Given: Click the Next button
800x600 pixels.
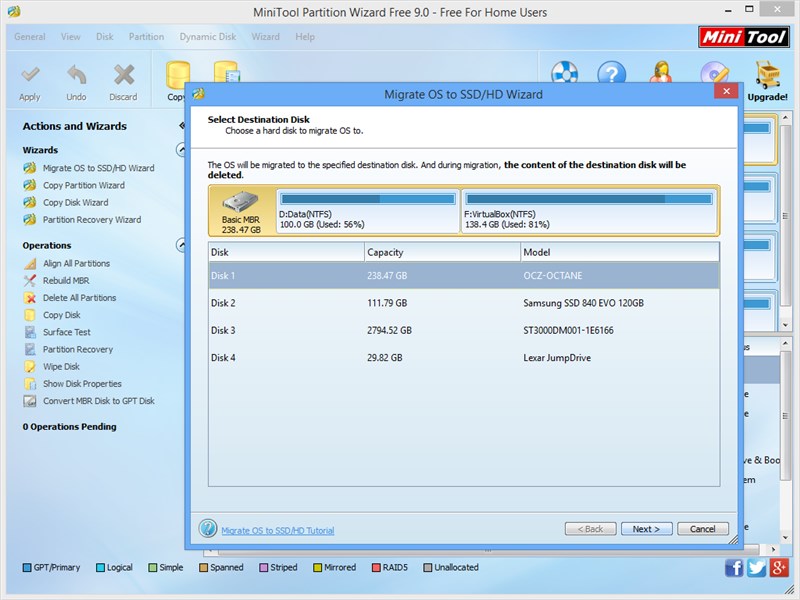Looking at the screenshot, I should (646, 529).
